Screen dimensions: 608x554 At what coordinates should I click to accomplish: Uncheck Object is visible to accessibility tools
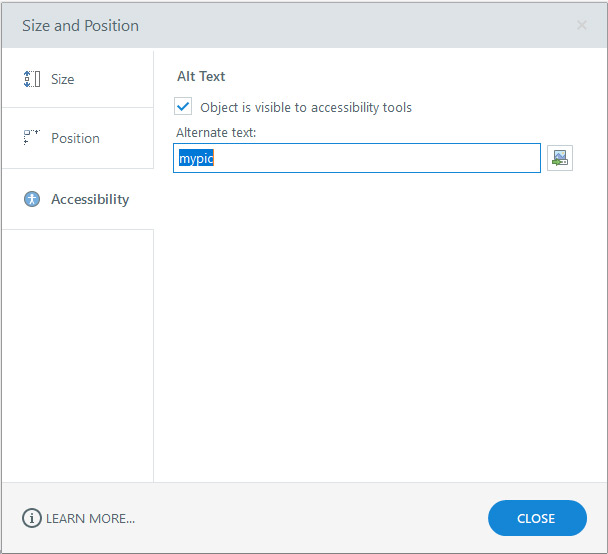coord(183,106)
